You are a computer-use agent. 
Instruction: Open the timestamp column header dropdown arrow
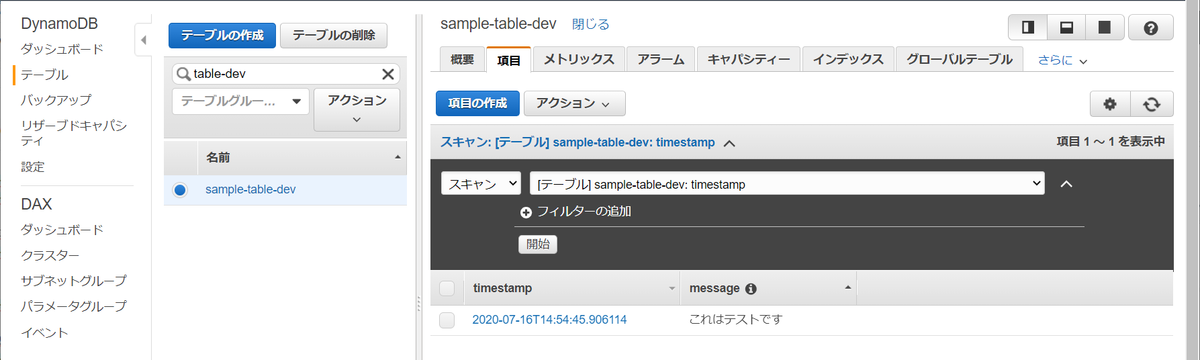coord(672,288)
